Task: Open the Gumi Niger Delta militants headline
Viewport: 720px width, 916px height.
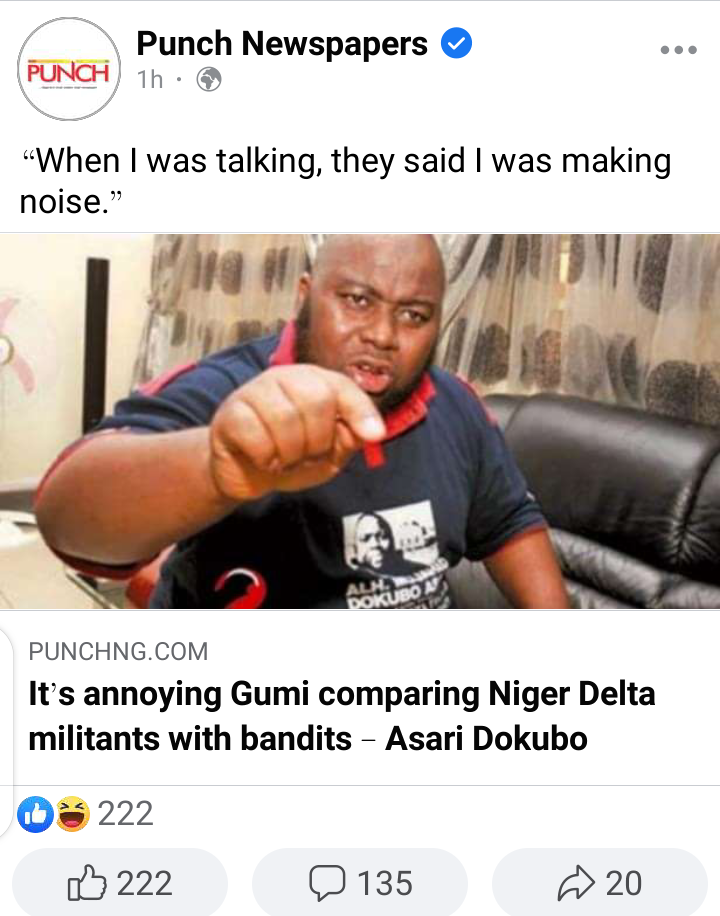Action: coord(342,716)
